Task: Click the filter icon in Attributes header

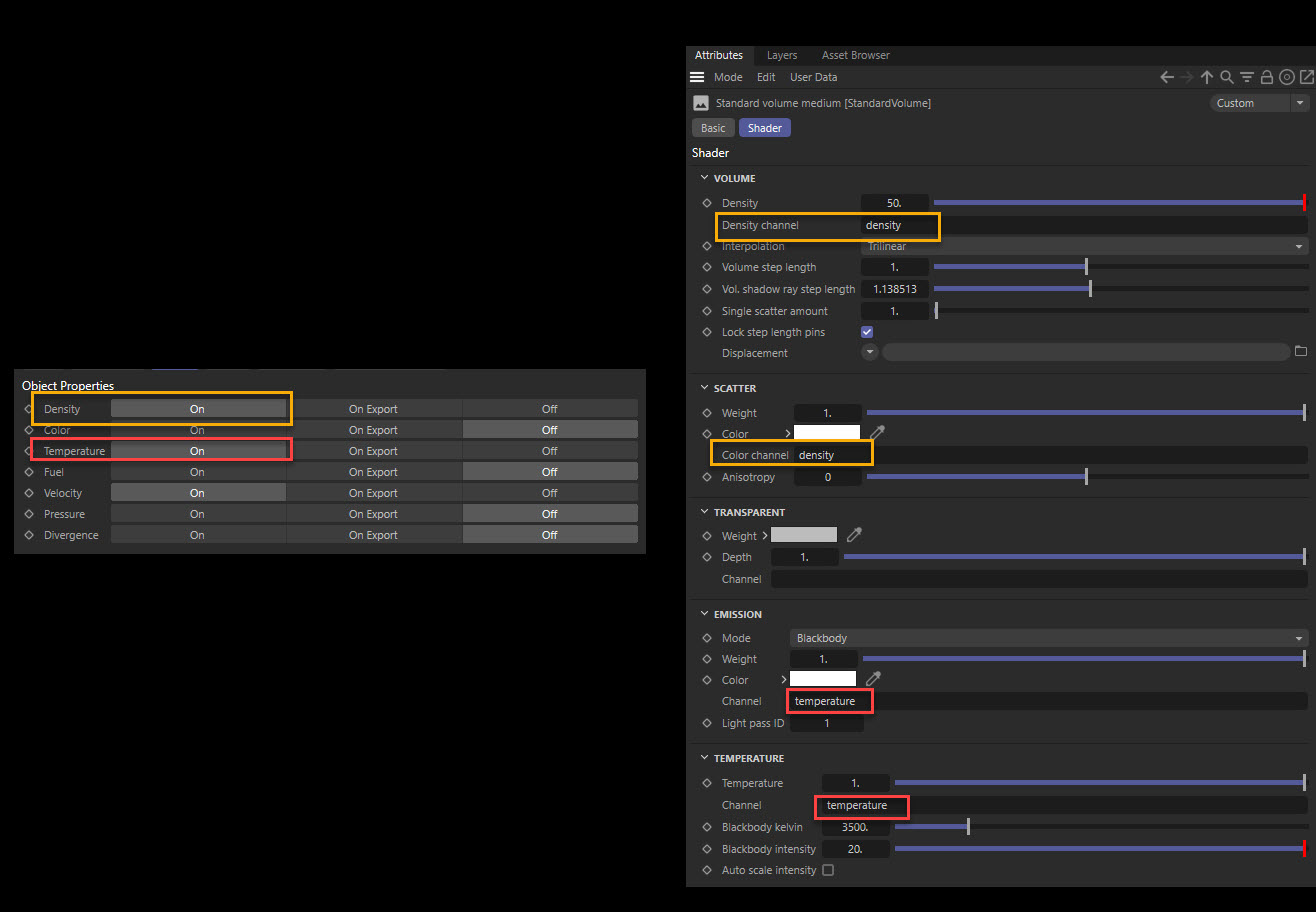Action: [1247, 77]
